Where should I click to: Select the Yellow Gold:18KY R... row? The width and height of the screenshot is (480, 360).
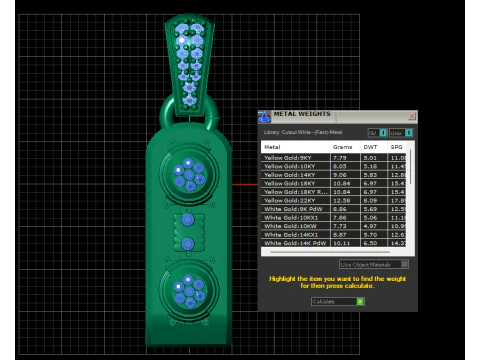[x=333, y=192]
